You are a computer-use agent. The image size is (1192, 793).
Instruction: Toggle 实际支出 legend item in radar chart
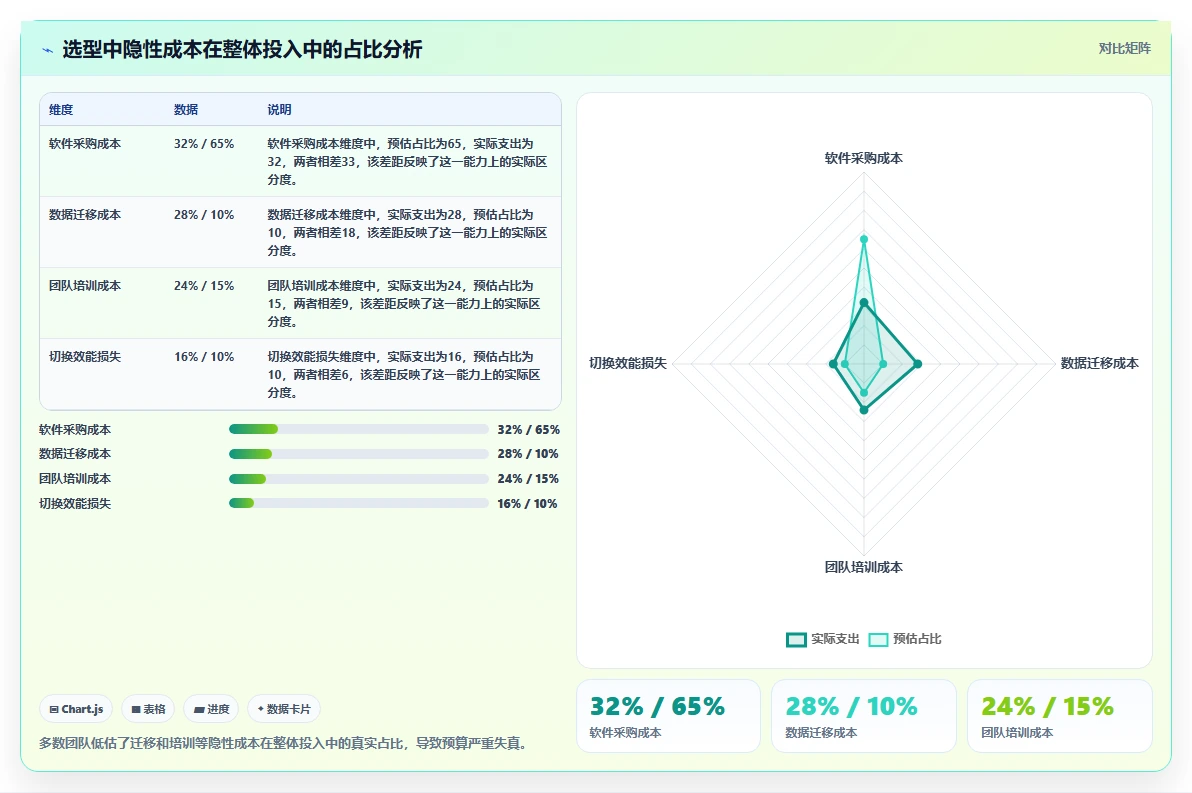click(823, 639)
